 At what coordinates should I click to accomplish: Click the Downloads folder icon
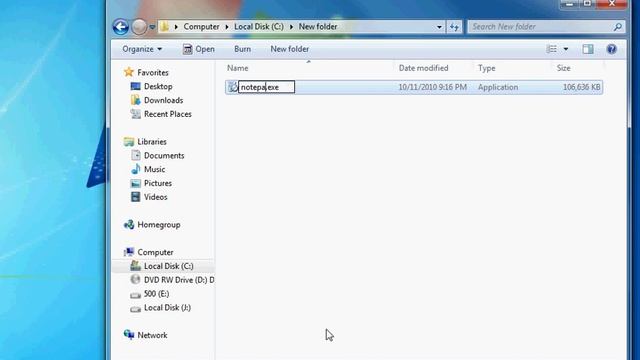click(x=136, y=100)
